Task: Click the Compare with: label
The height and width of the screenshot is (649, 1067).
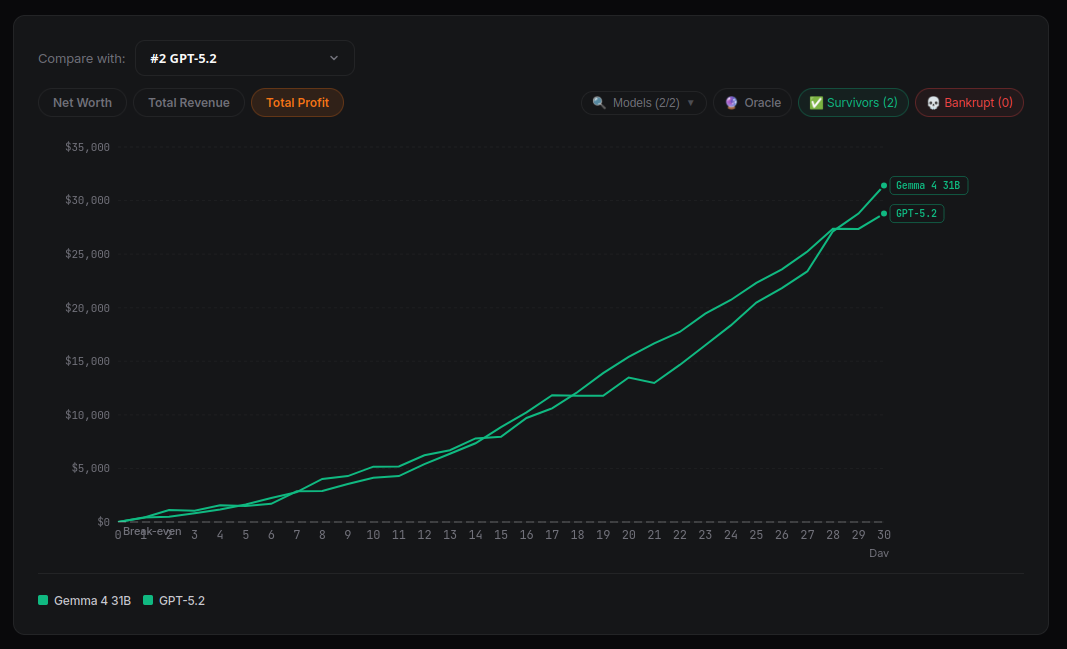Action: point(82,59)
